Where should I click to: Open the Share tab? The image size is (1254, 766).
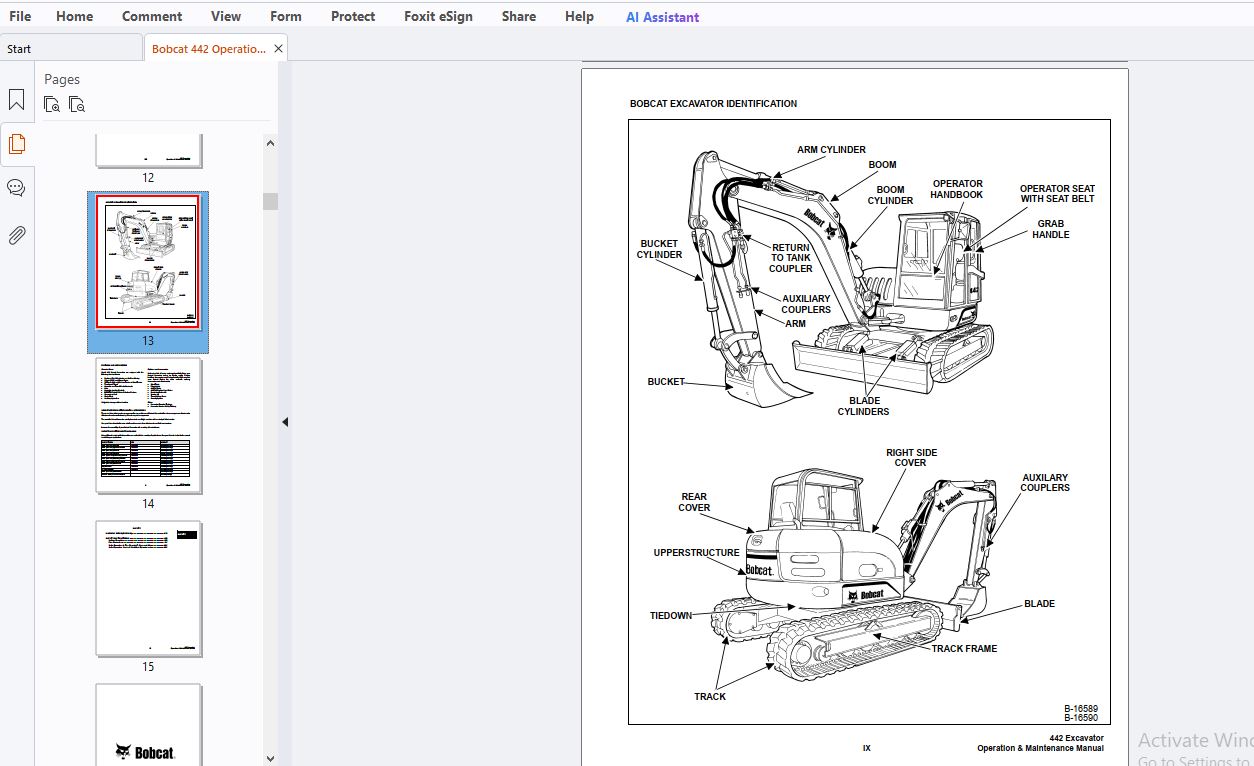coord(519,16)
